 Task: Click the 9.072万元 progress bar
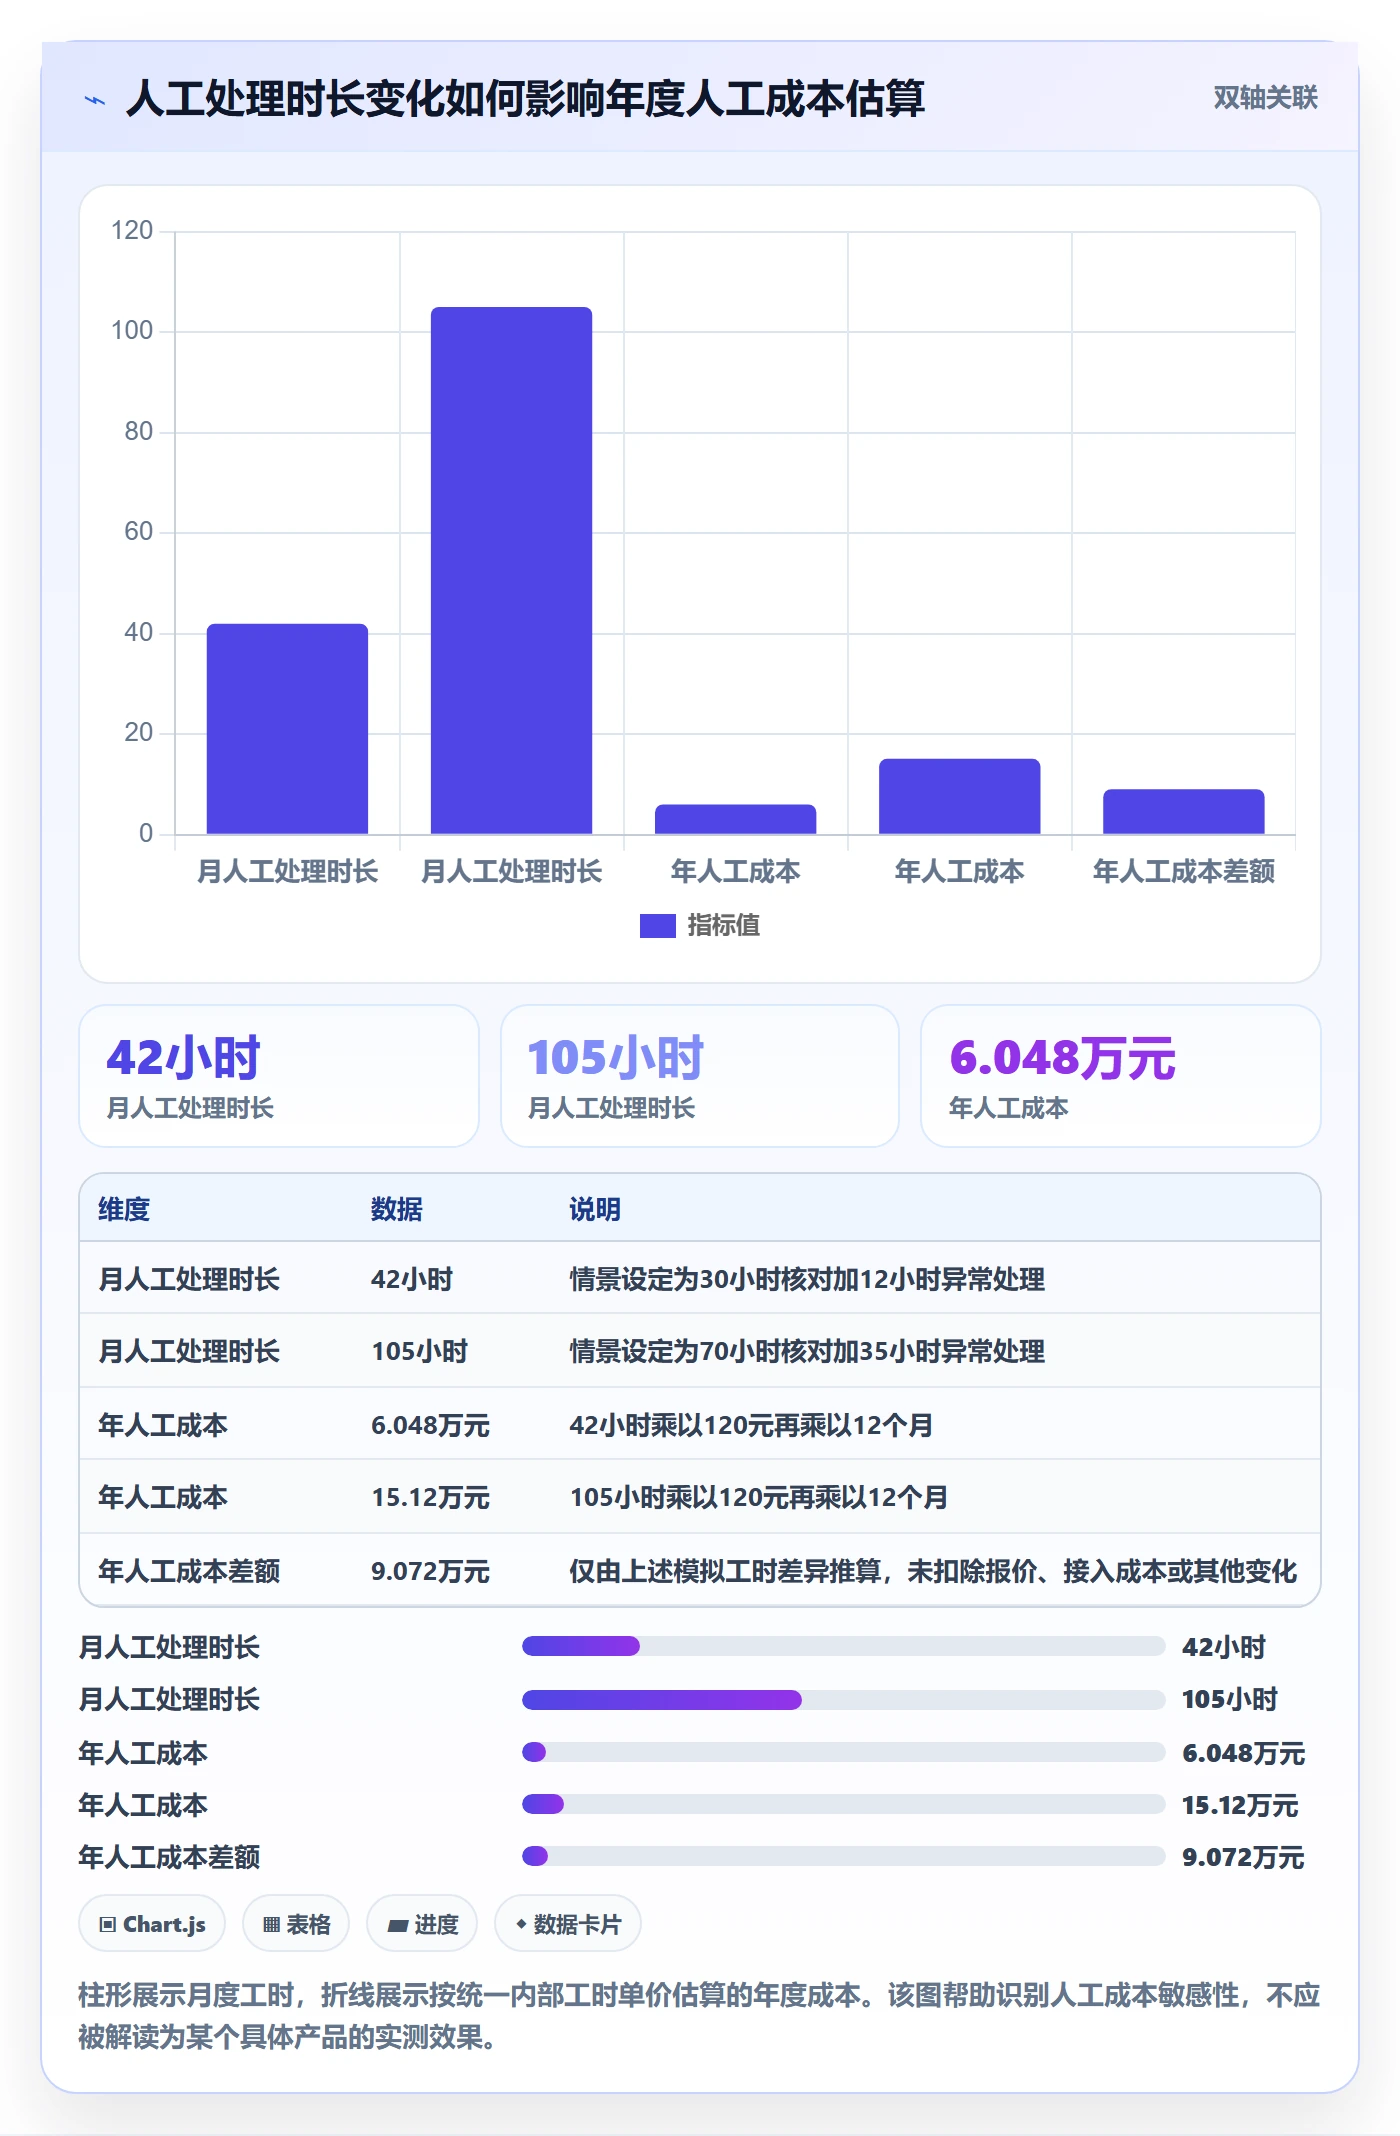tap(843, 1856)
